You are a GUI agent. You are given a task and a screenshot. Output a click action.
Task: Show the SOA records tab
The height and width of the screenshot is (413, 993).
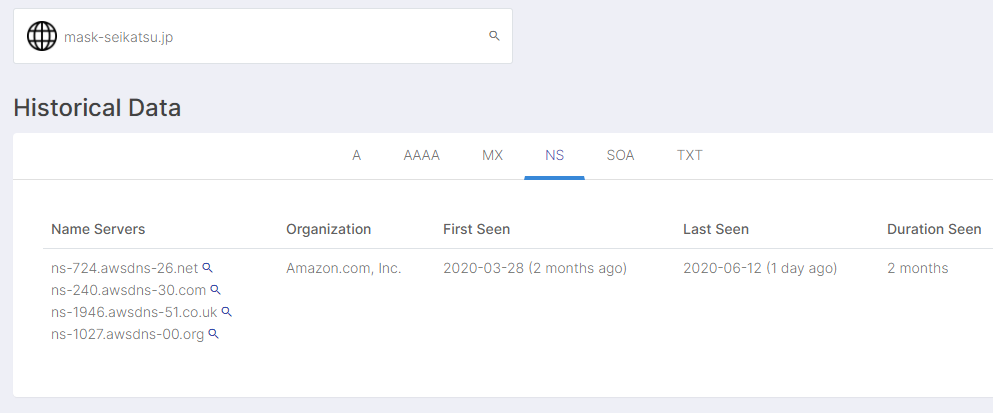point(620,155)
